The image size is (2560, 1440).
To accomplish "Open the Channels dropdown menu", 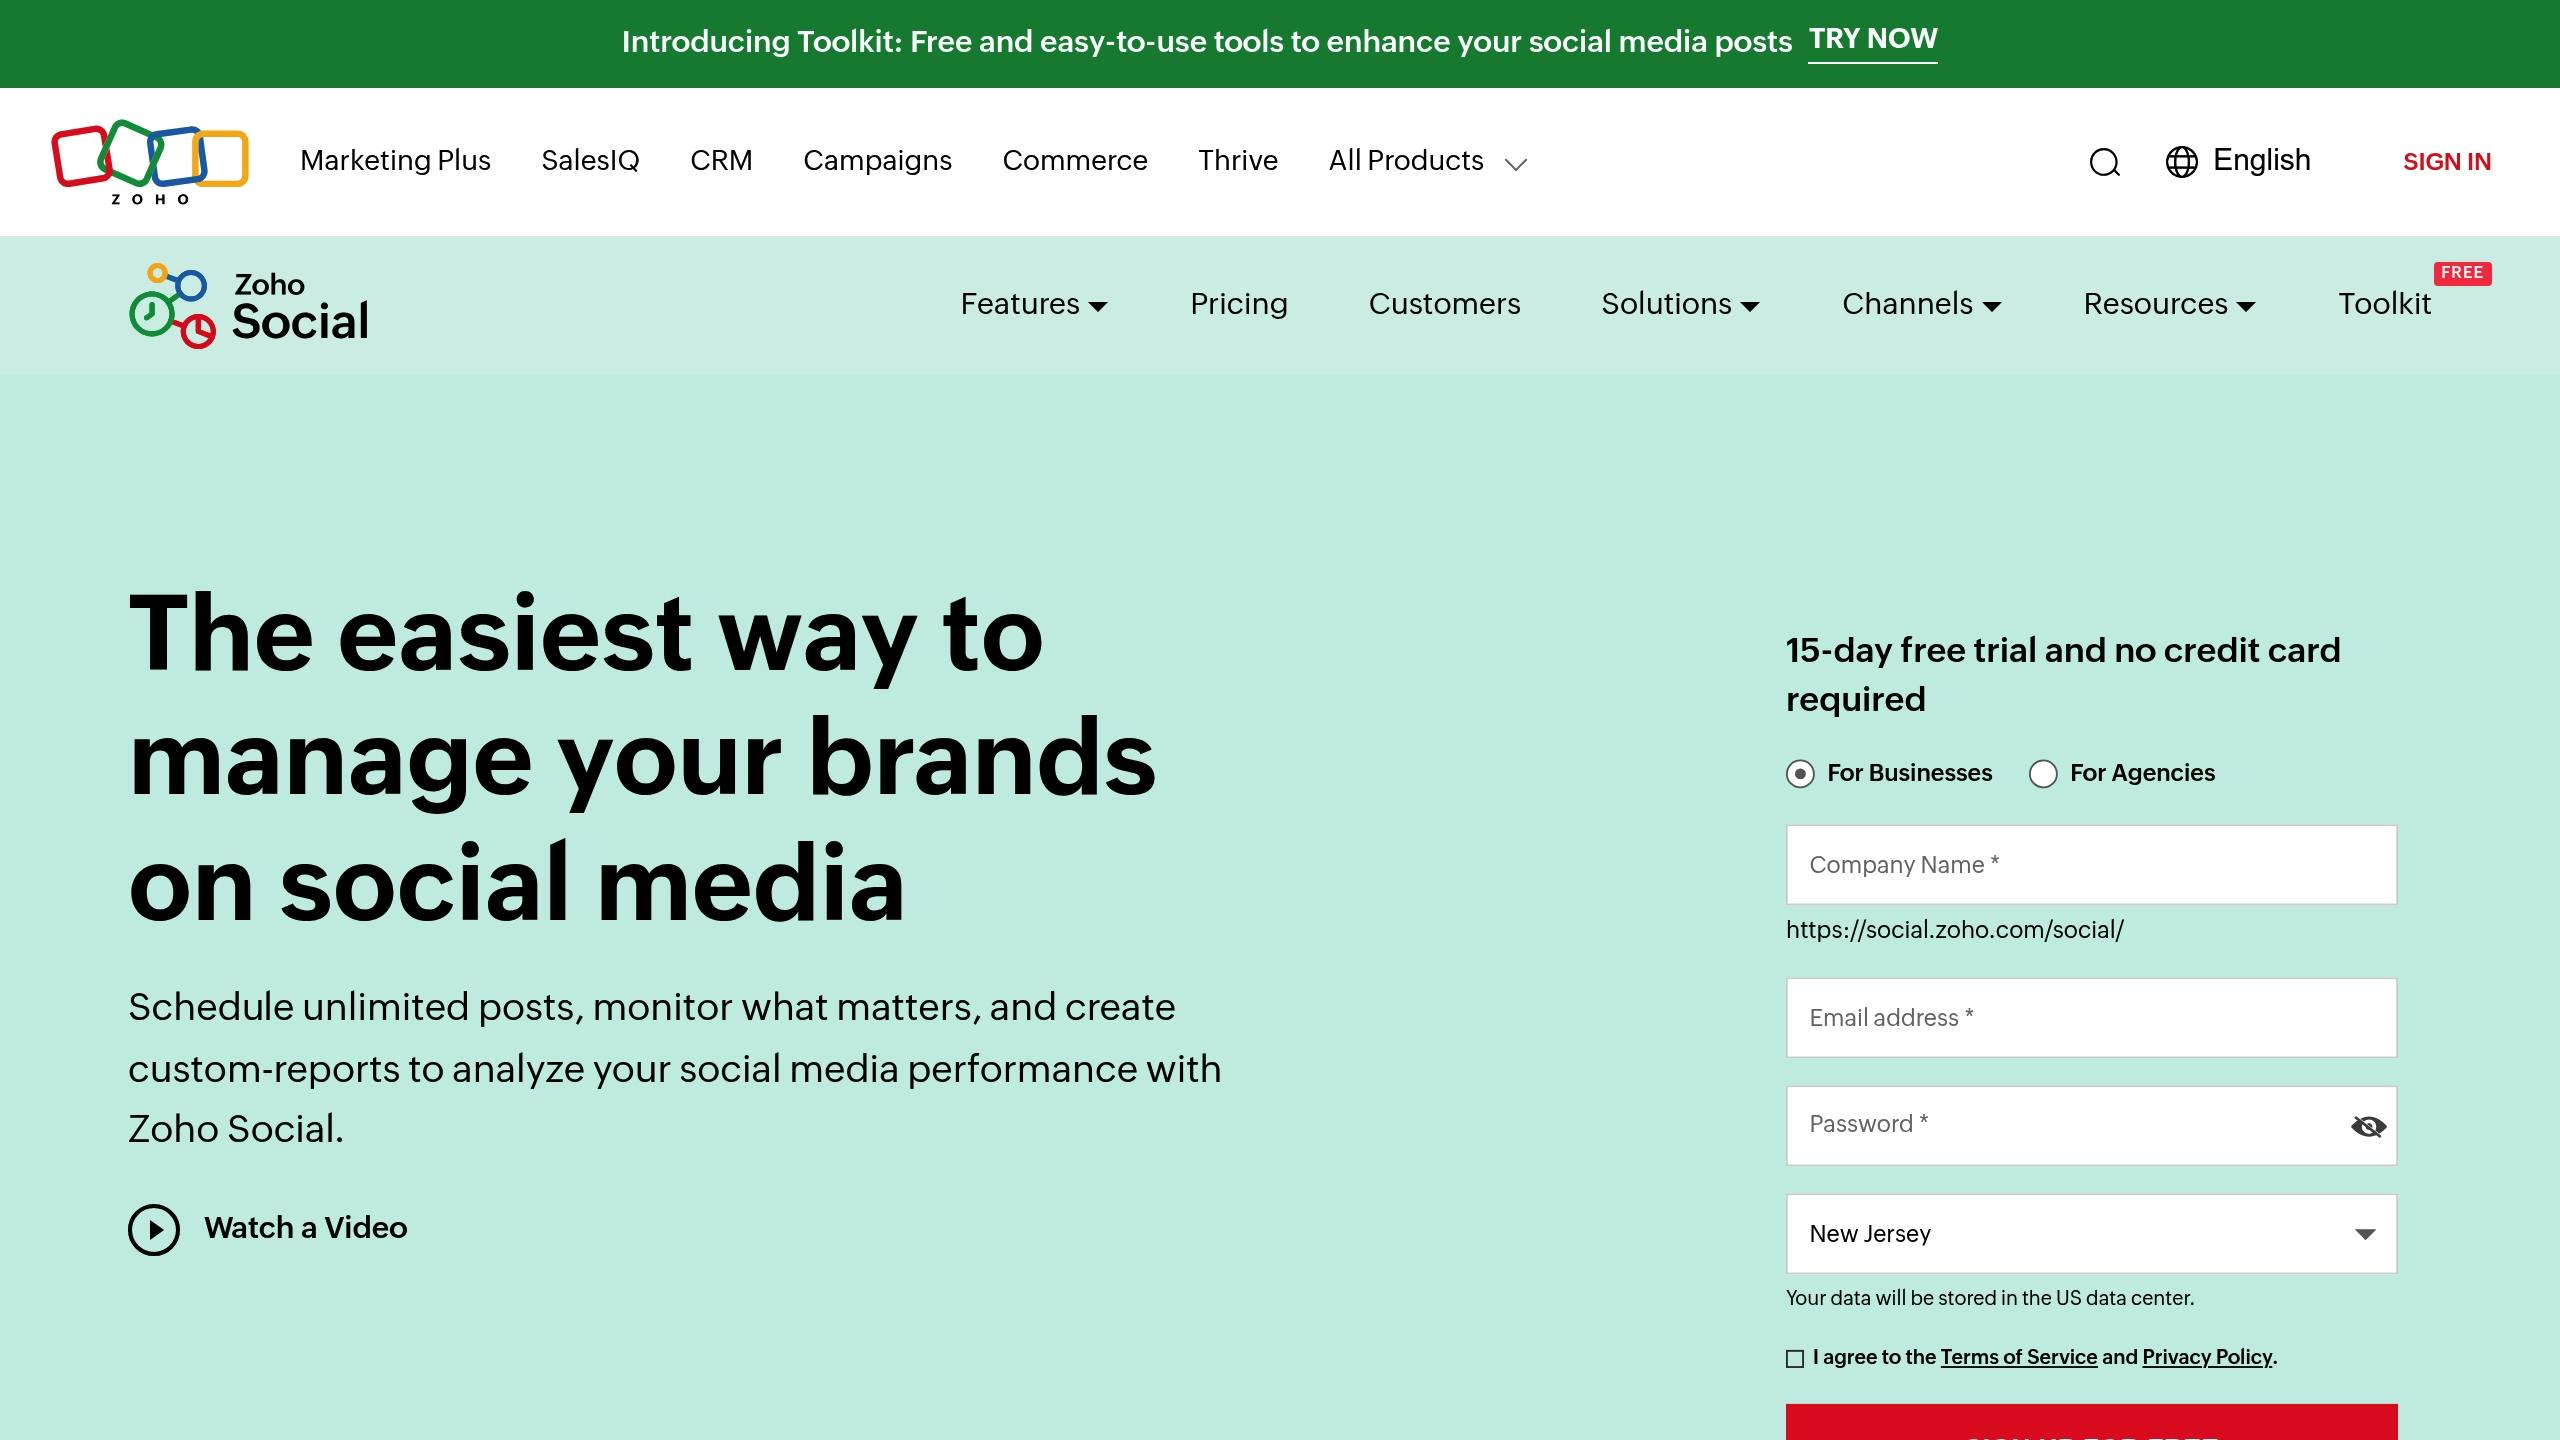I will (x=1922, y=304).
